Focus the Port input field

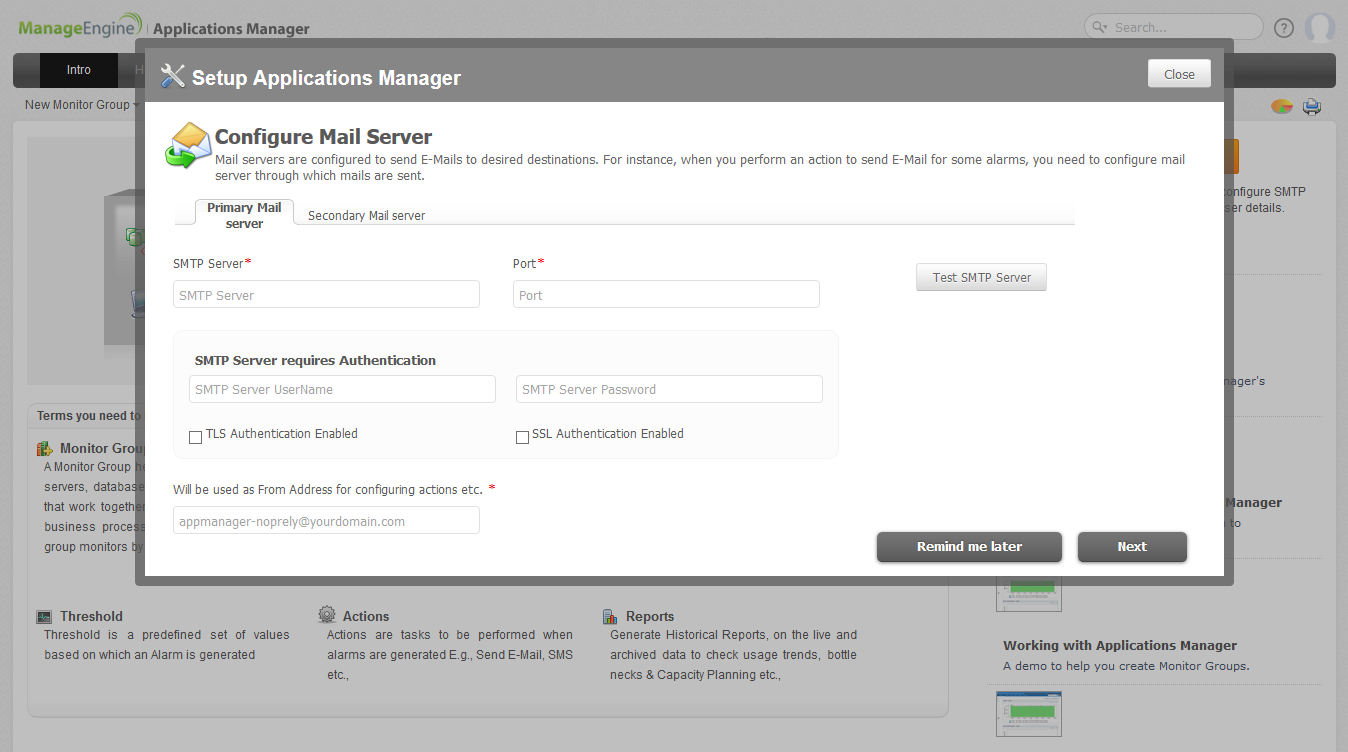666,294
